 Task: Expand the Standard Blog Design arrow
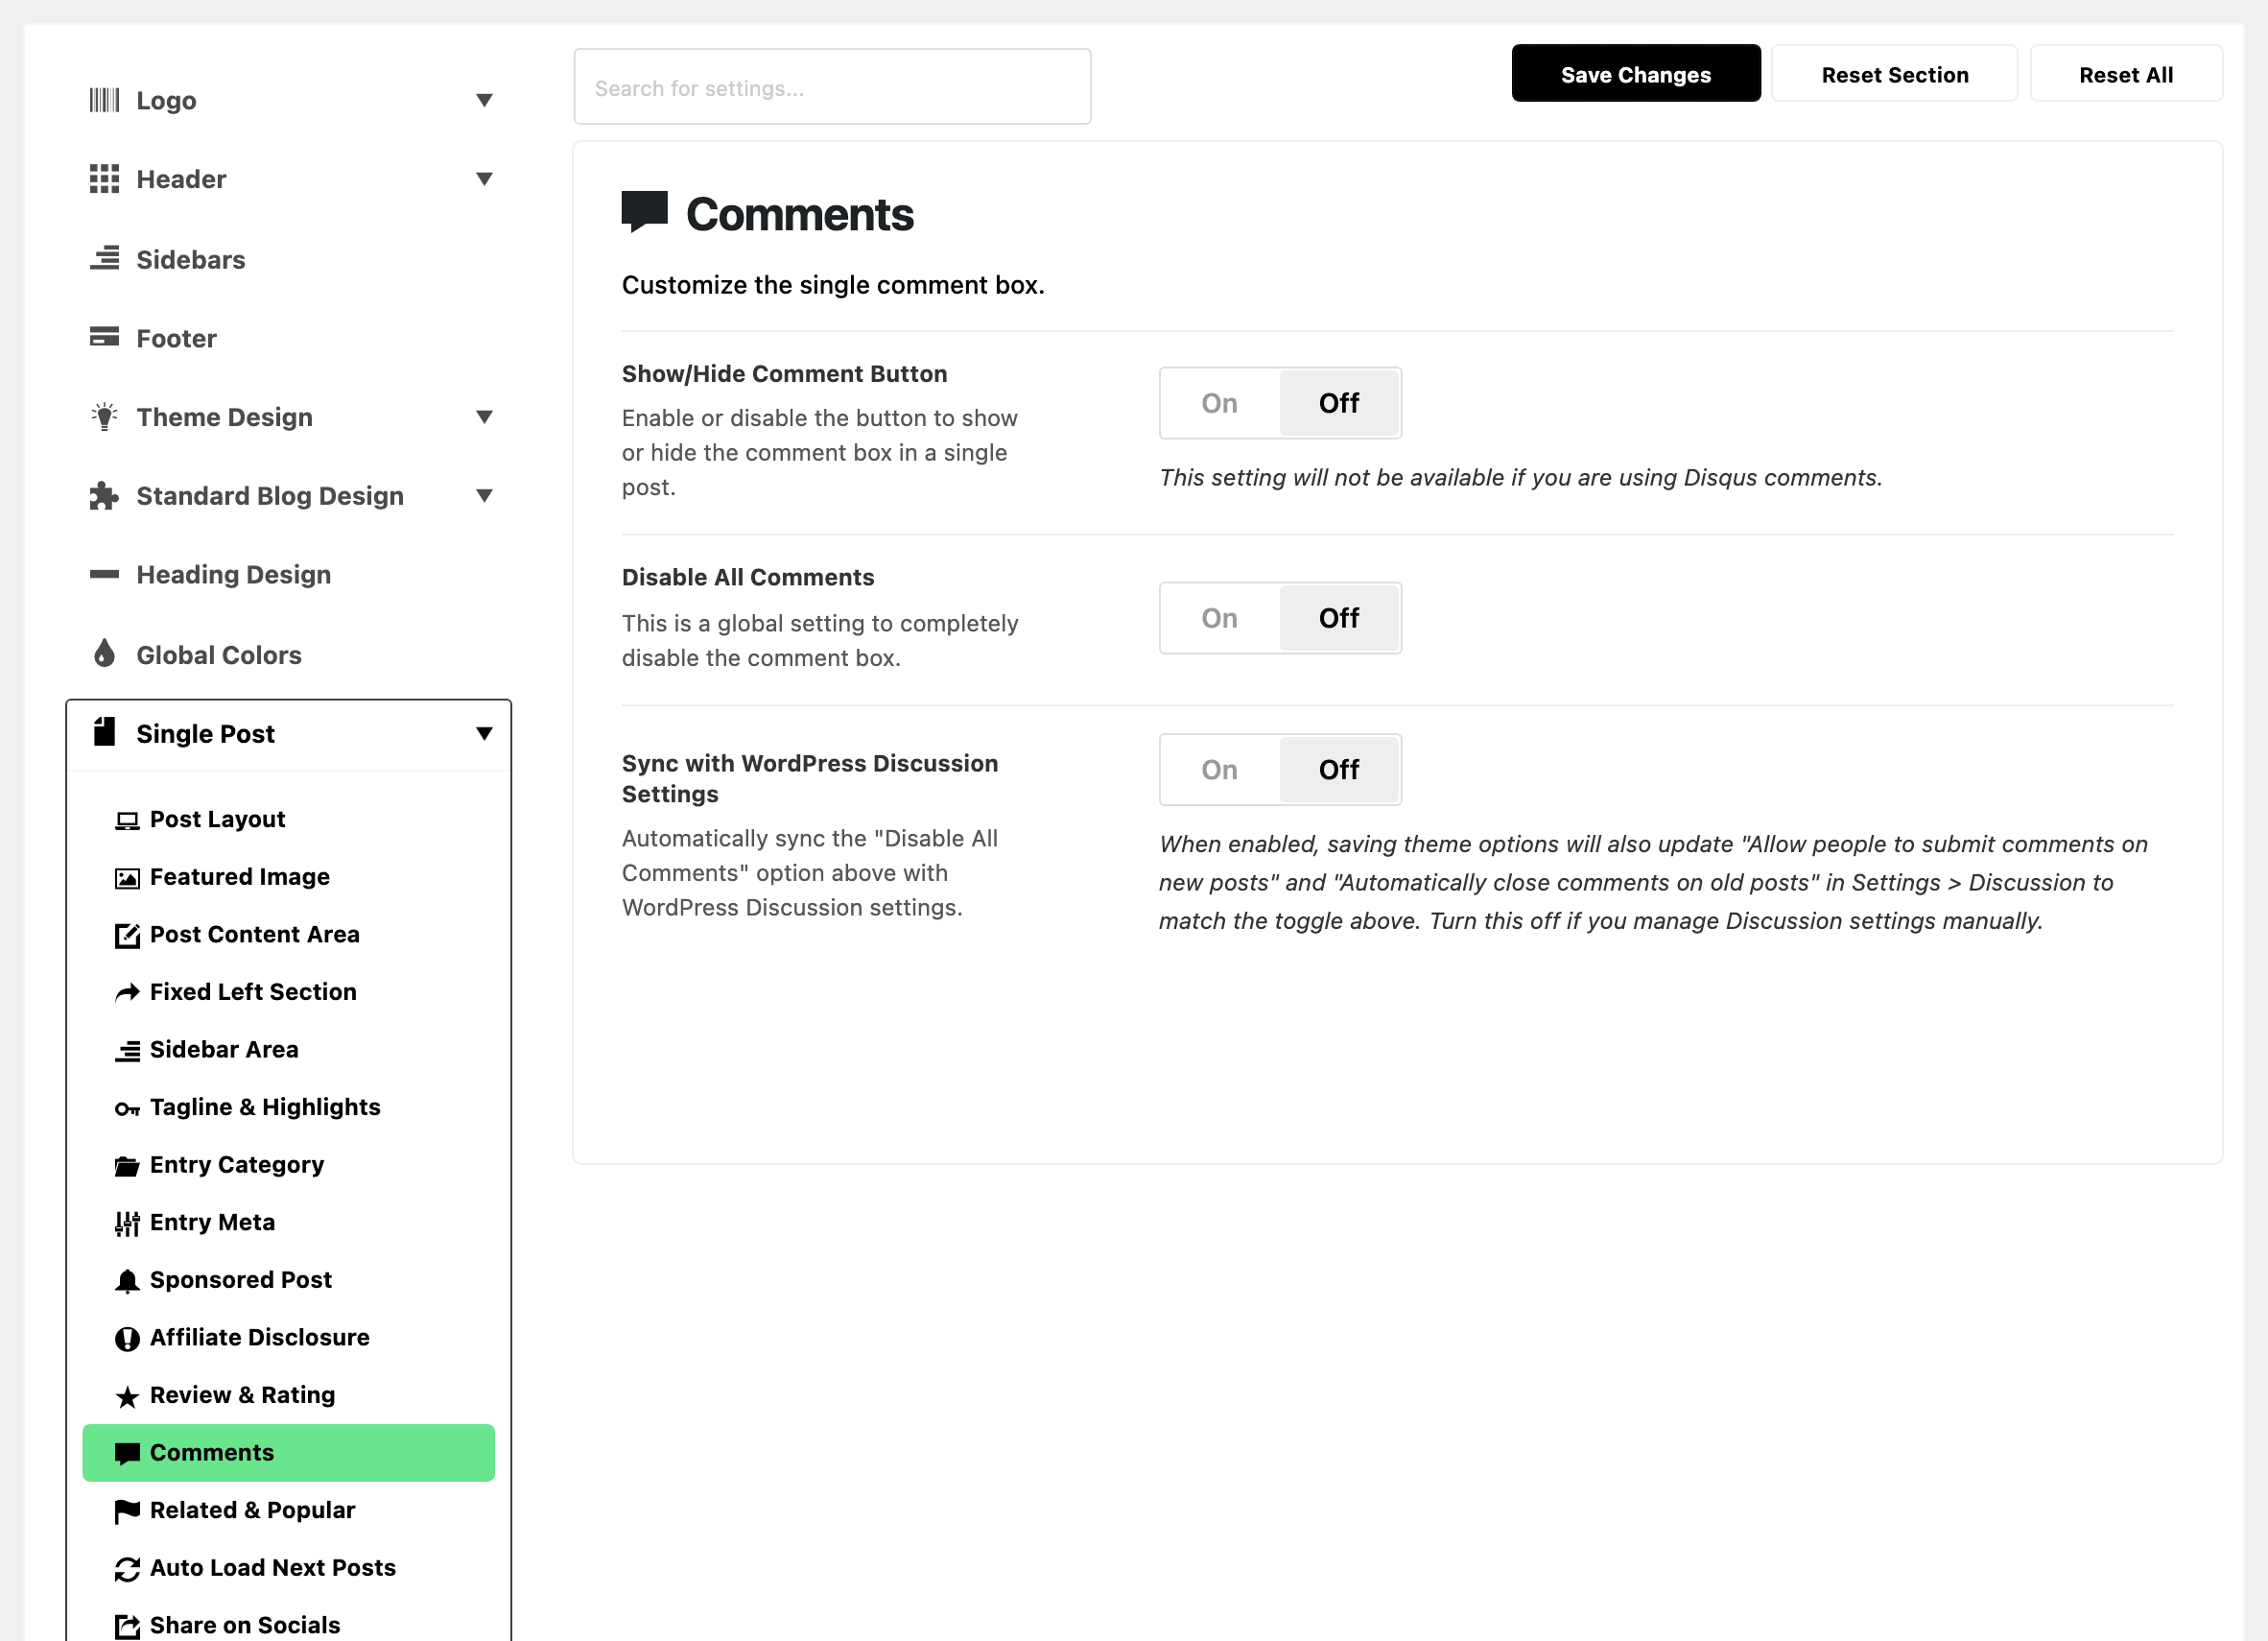click(484, 496)
